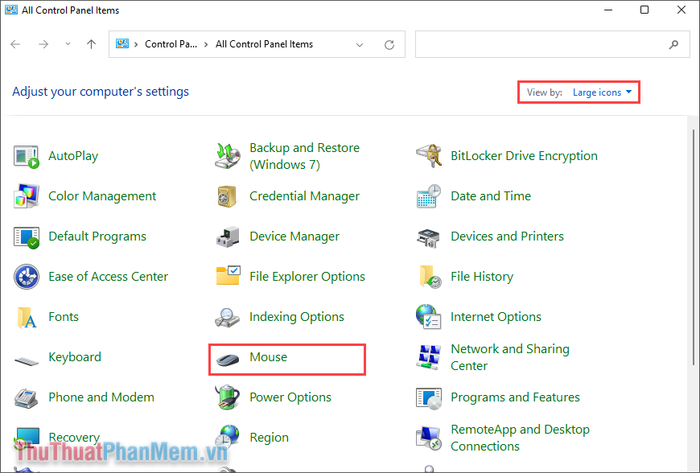Click the All Control Panel Items breadcrumb
Image resolution: width=700 pixels, height=473 pixels.
coord(264,44)
